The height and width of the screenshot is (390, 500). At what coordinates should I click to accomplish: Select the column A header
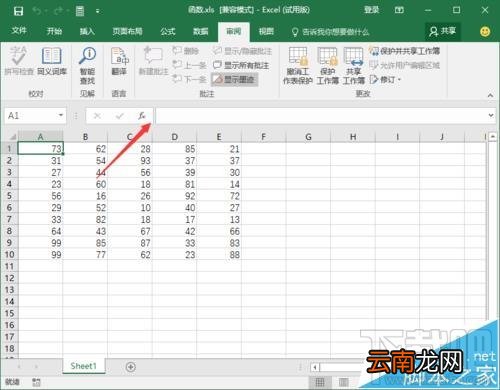tap(40, 137)
